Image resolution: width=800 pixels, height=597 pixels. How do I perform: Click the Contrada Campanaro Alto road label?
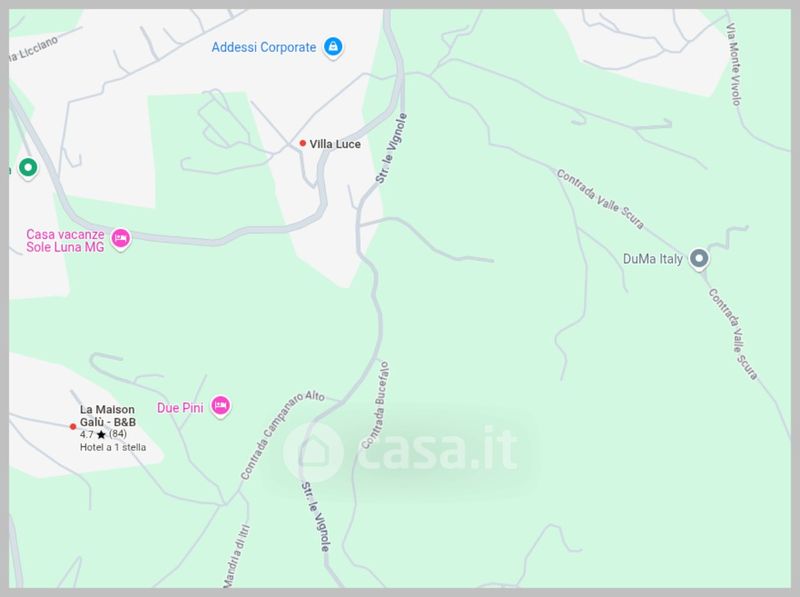(282, 434)
